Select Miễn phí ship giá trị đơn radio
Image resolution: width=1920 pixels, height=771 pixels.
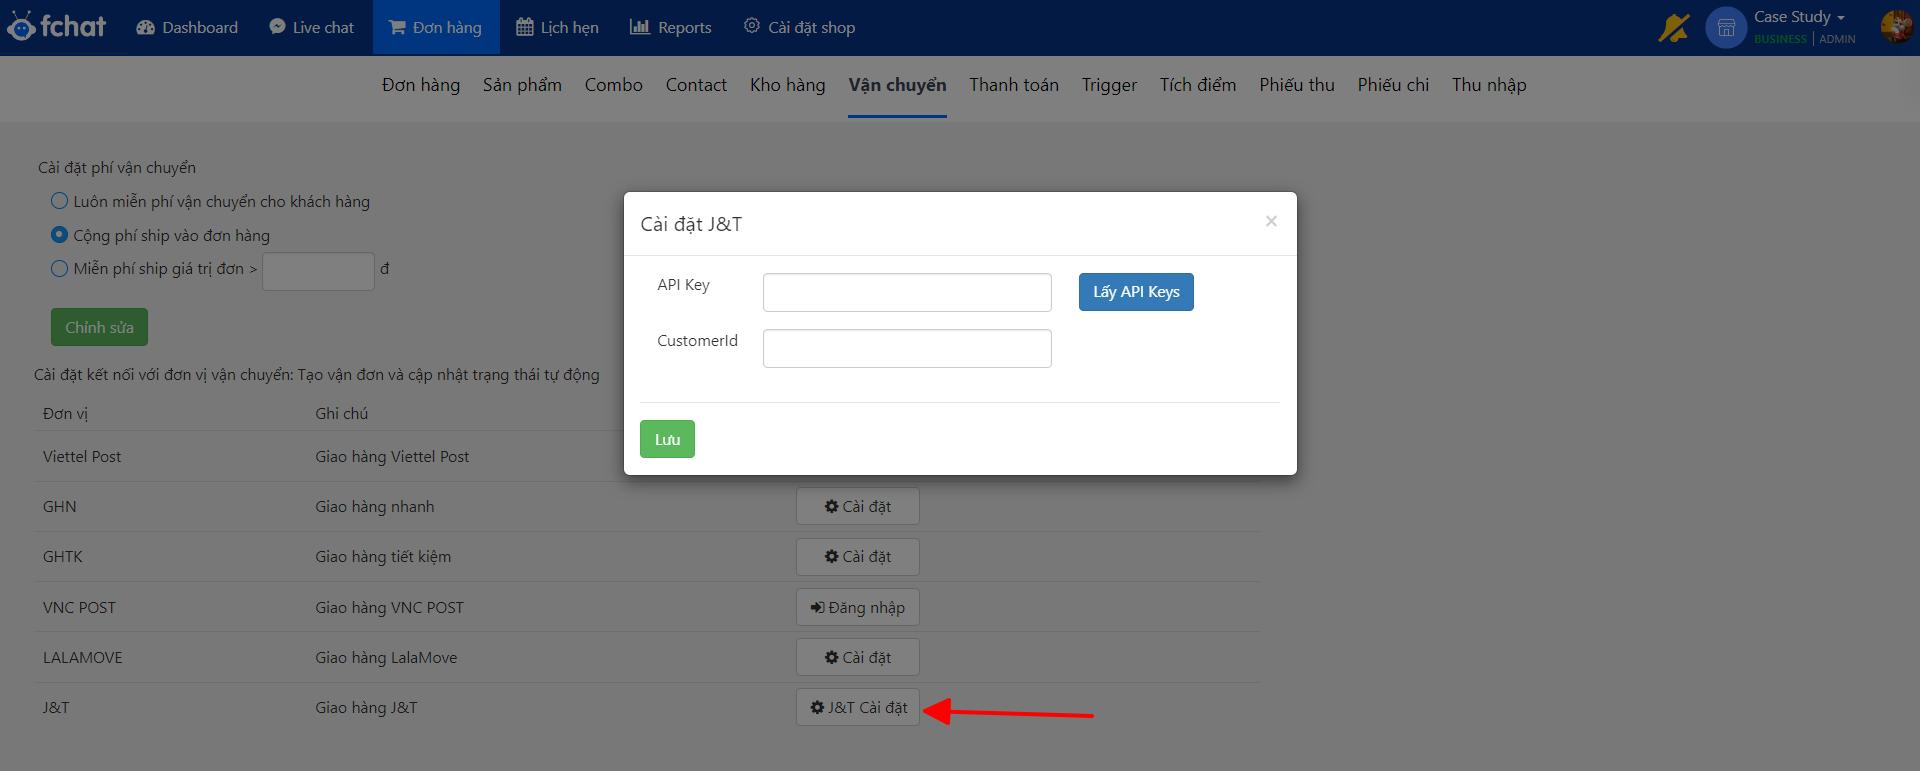coord(60,268)
